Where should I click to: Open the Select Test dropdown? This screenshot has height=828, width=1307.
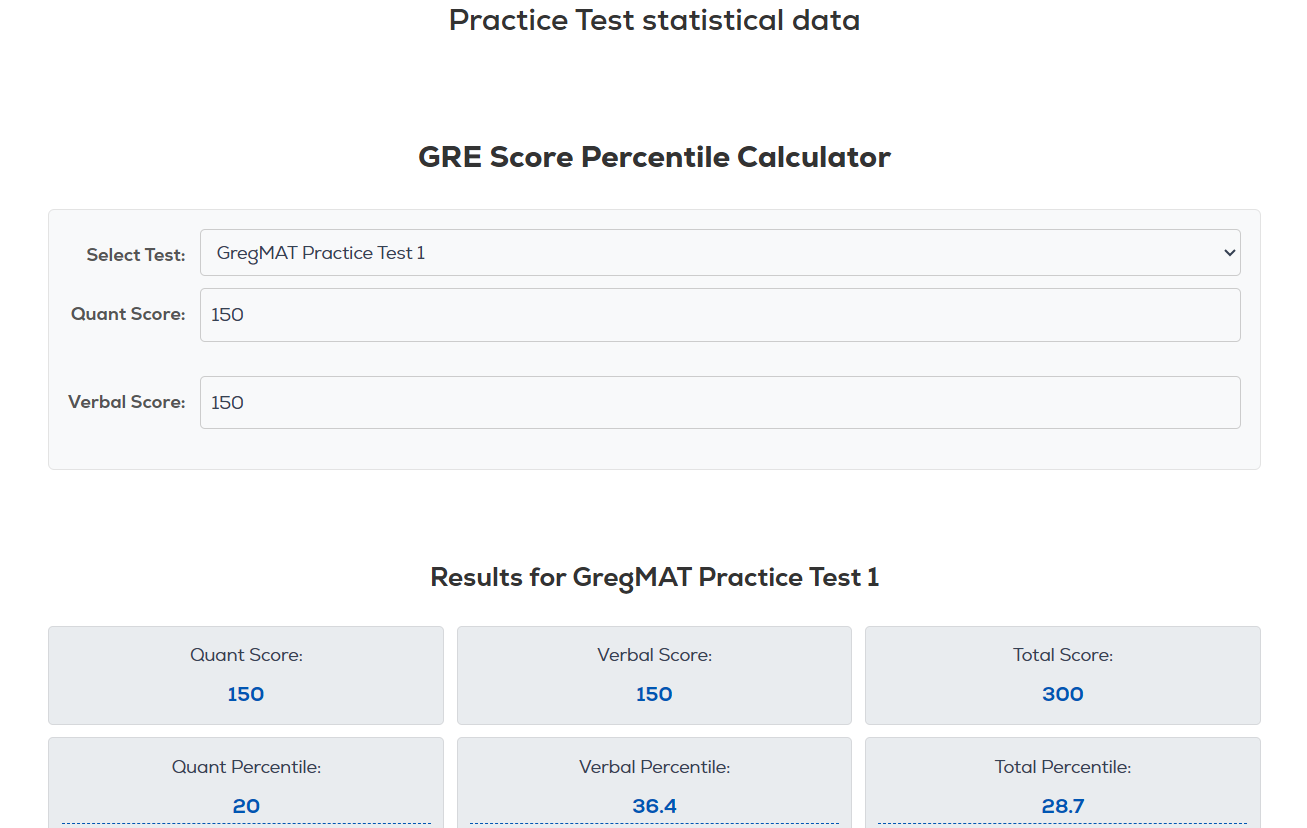[x=719, y=253]
